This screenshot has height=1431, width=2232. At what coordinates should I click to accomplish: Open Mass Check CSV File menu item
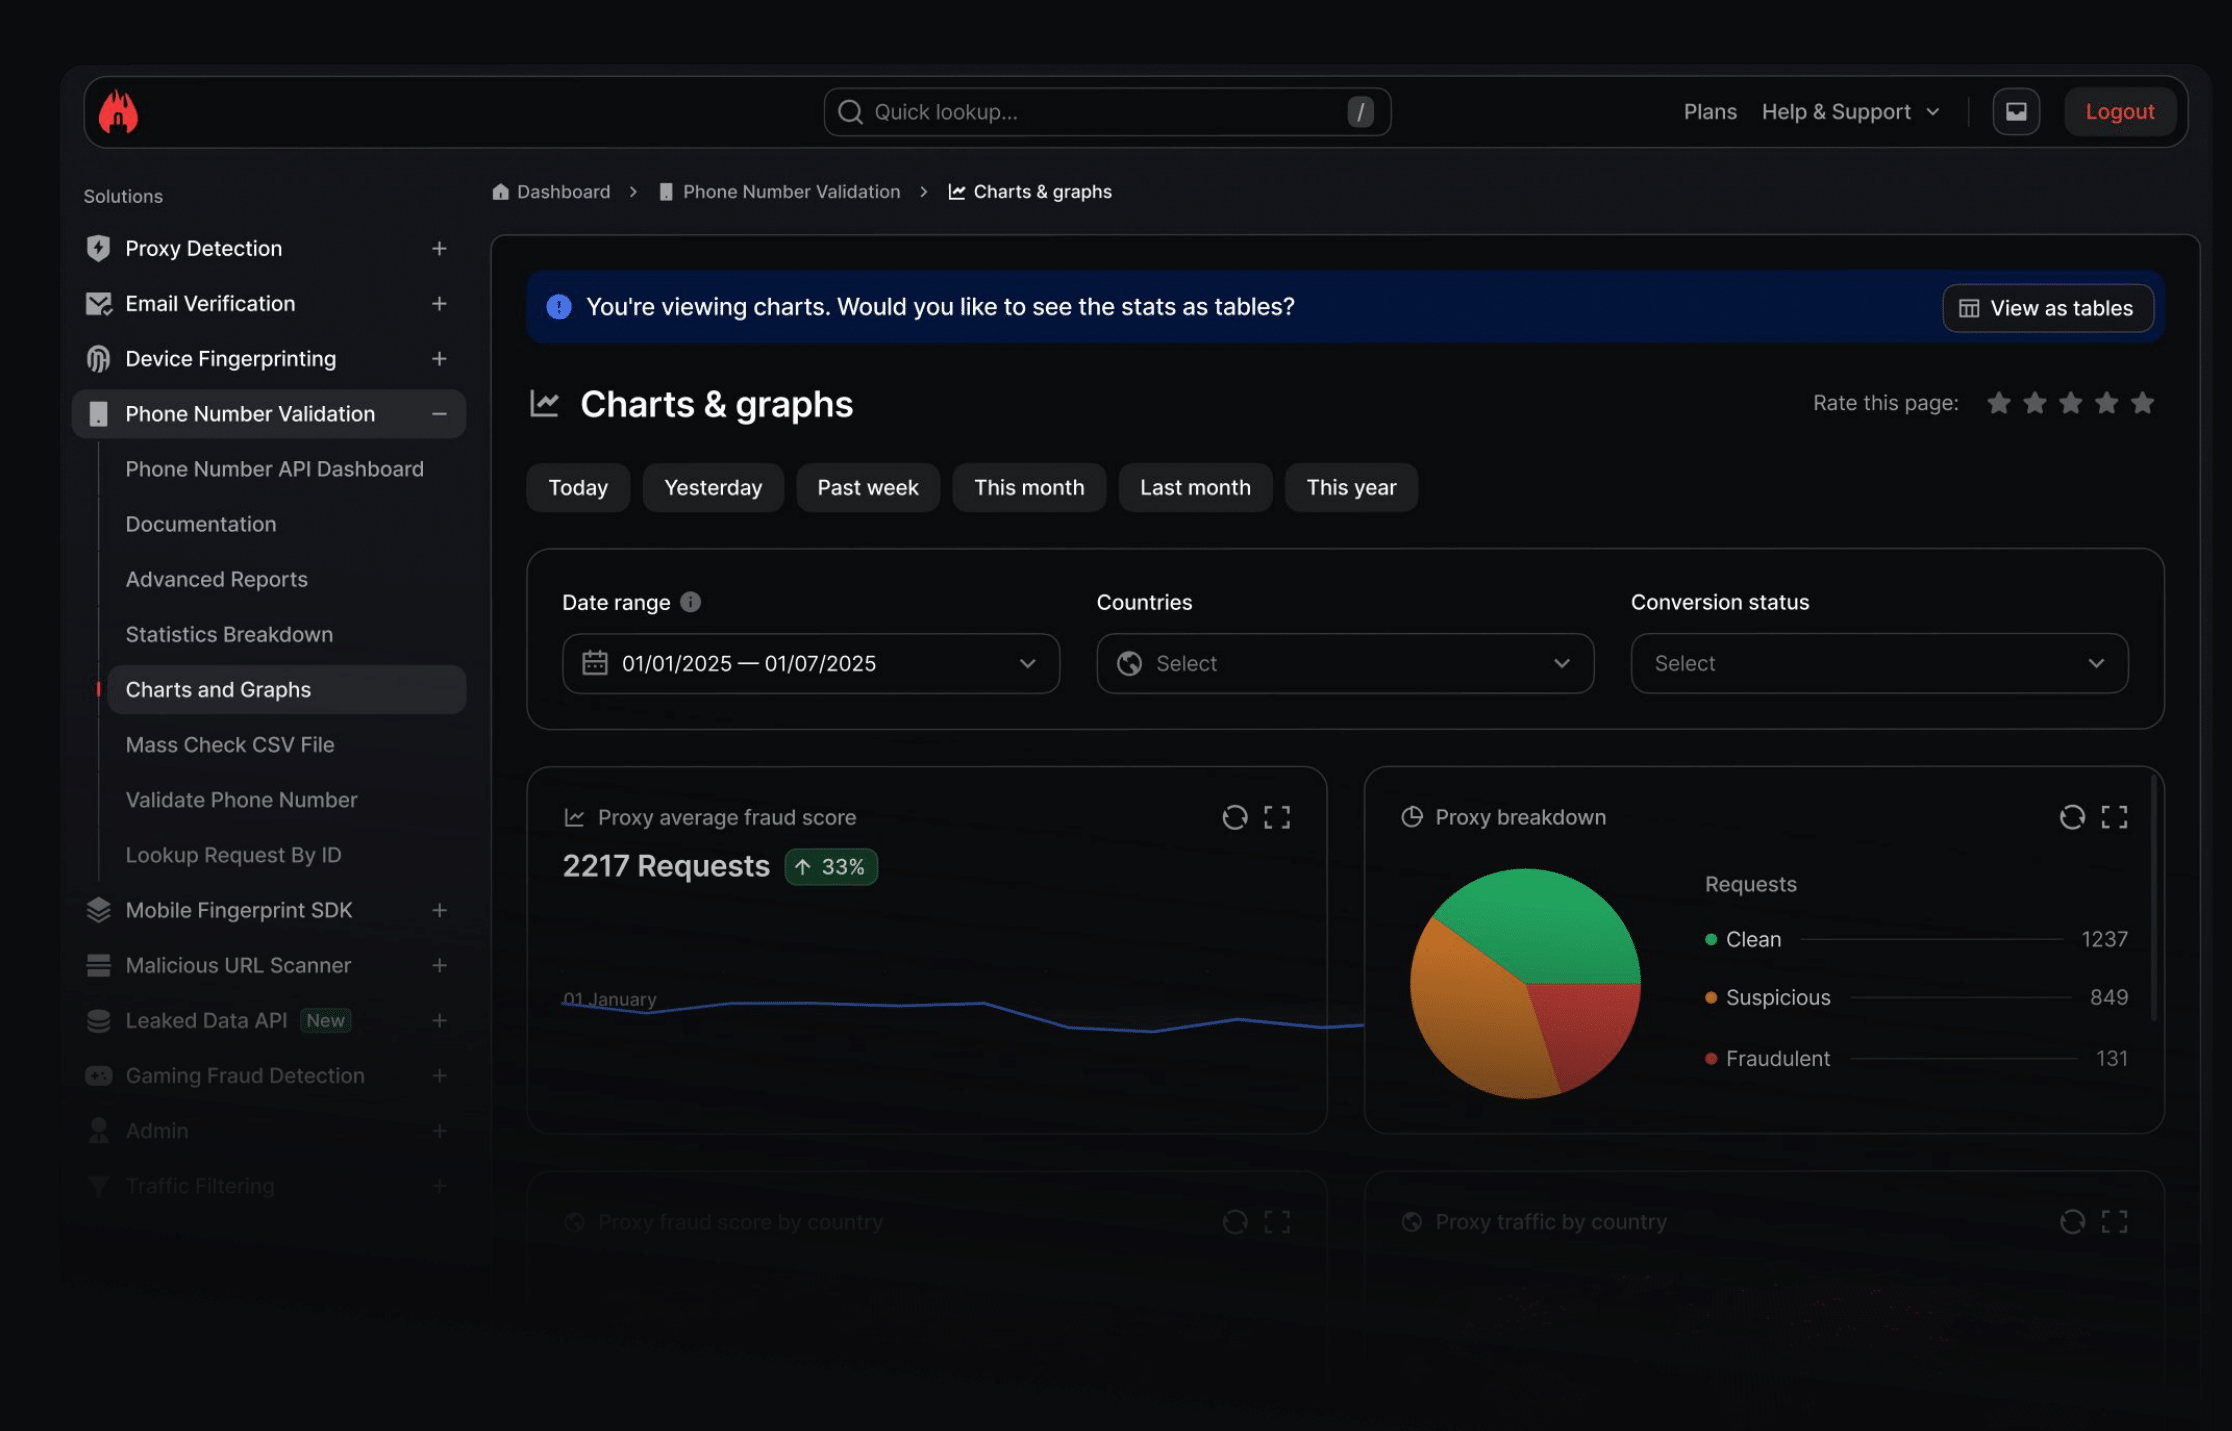click(x=230, y=745)
